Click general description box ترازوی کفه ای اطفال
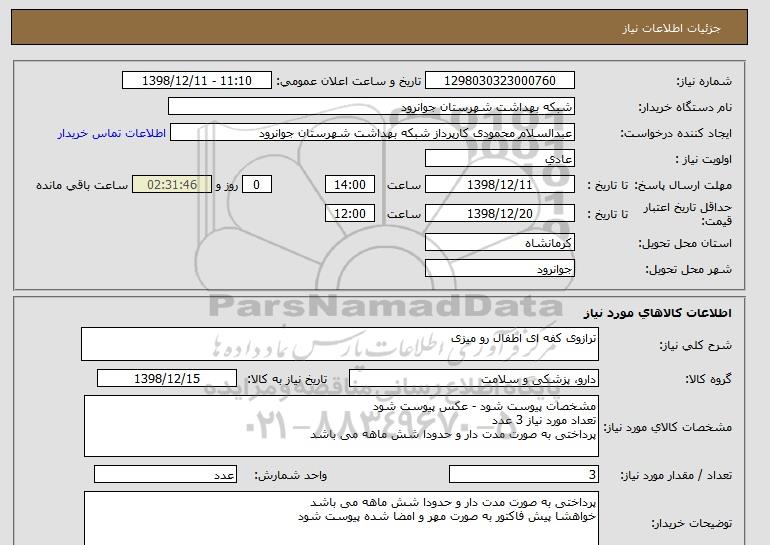This screenshot has height=545, width=770. [x=340, y=344]
